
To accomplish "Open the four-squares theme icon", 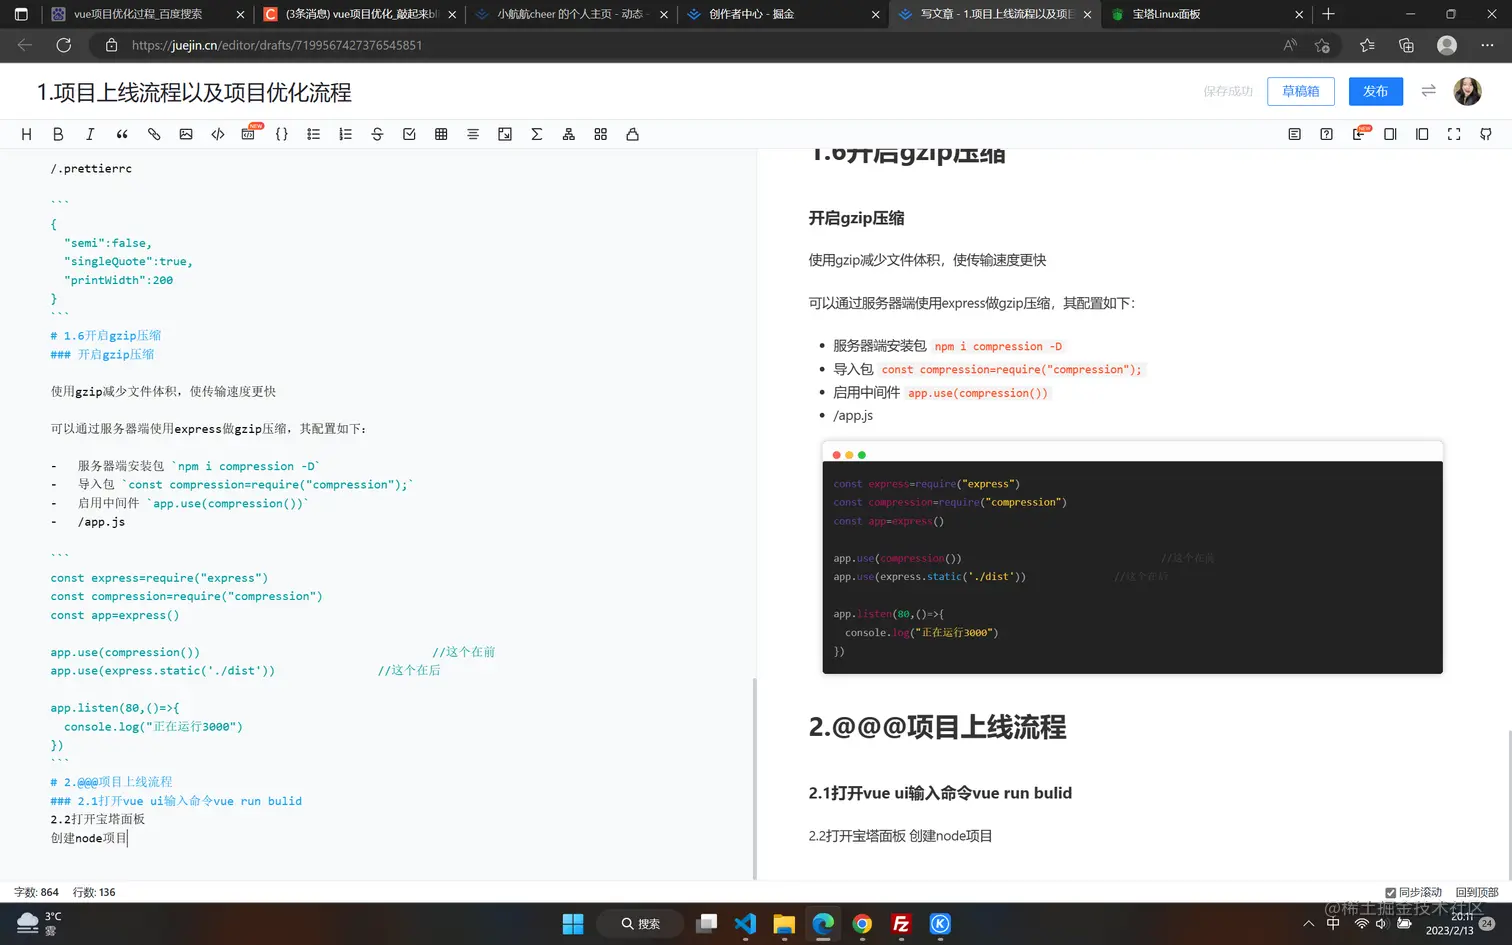I will [601, 134].
